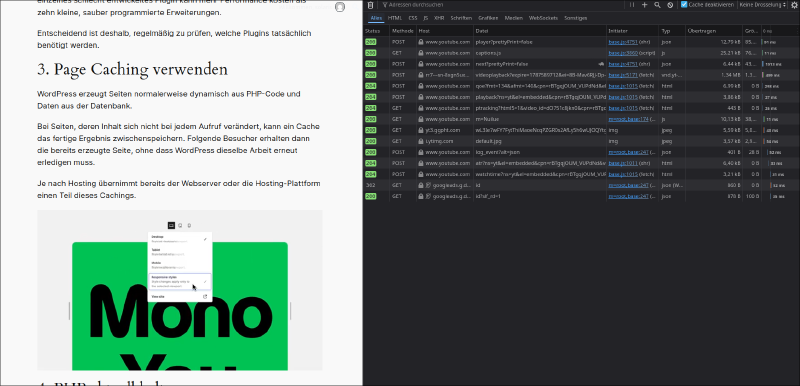Filter requests by Medien

(x=514, y=18)
